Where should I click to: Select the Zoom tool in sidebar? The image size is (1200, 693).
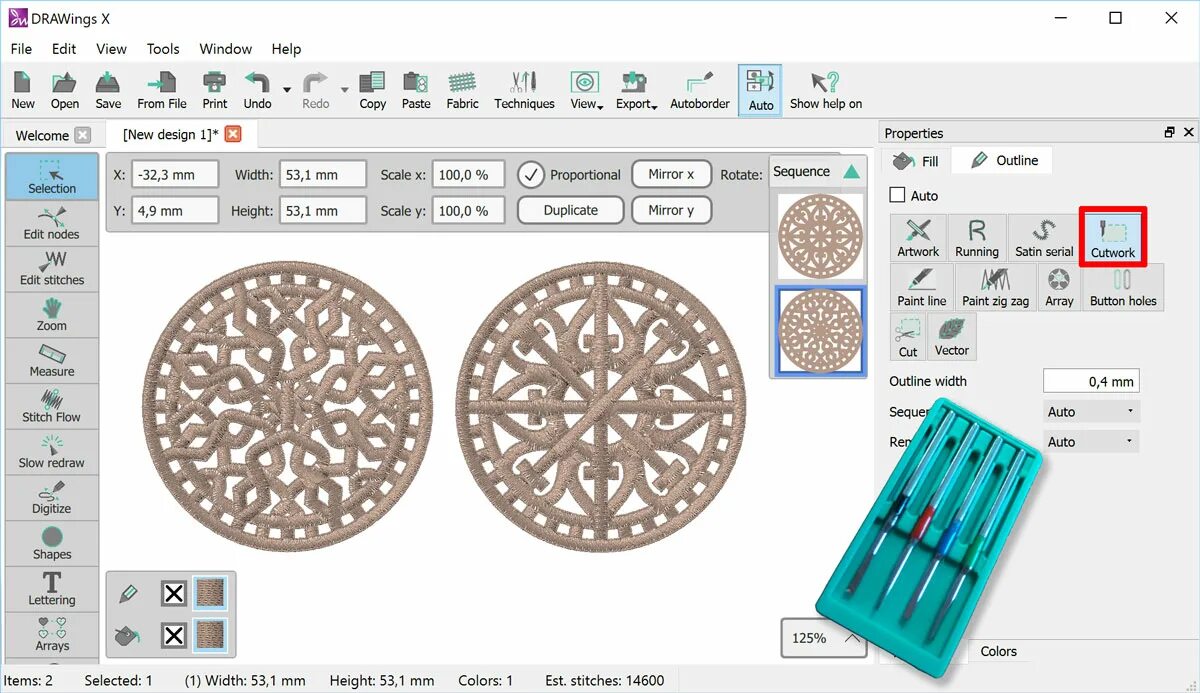[52, 315]
